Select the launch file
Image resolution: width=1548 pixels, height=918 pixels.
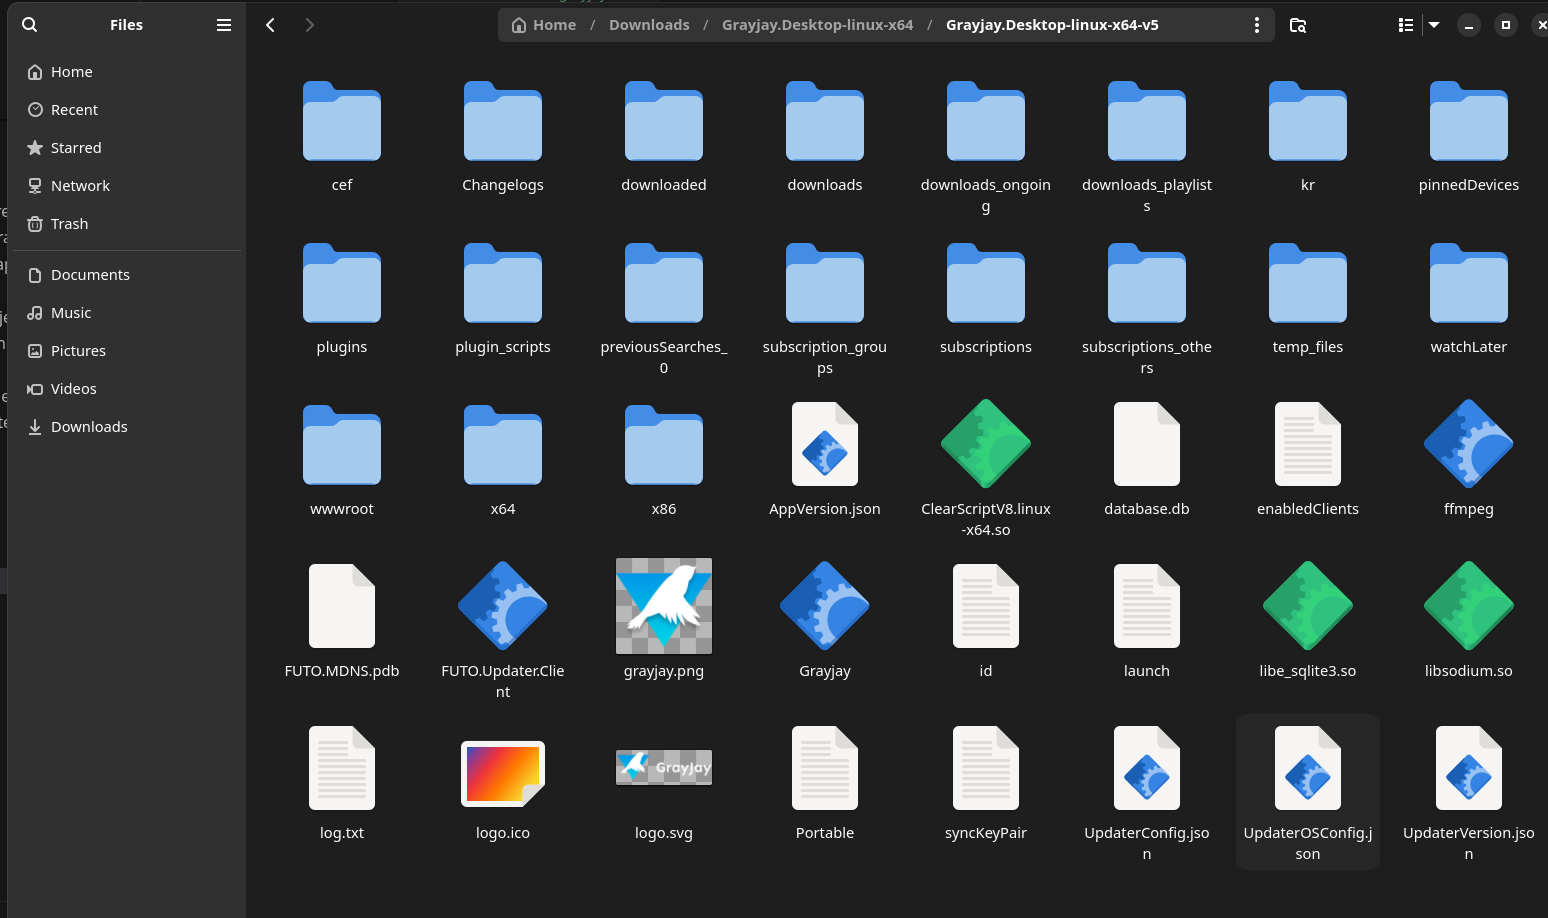point(1147,607)
